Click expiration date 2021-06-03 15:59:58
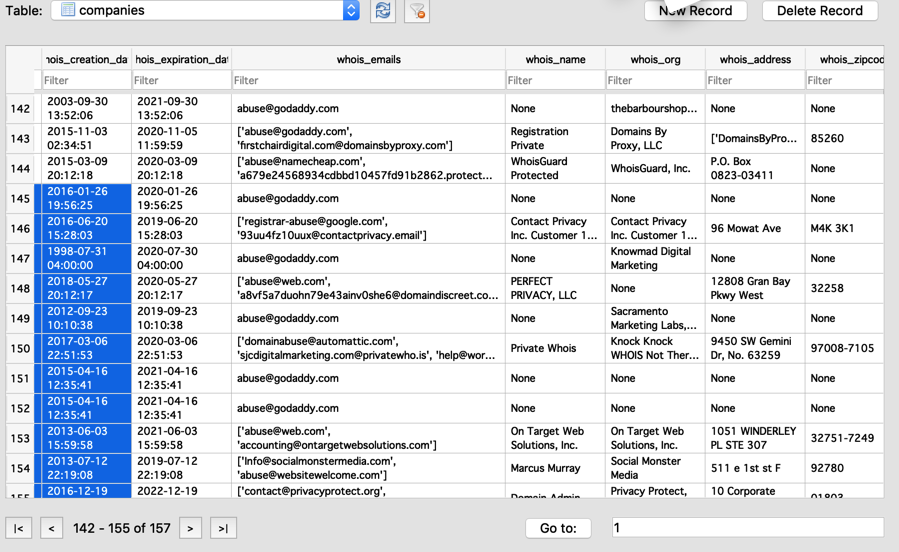899x552 pixels. 181,438
